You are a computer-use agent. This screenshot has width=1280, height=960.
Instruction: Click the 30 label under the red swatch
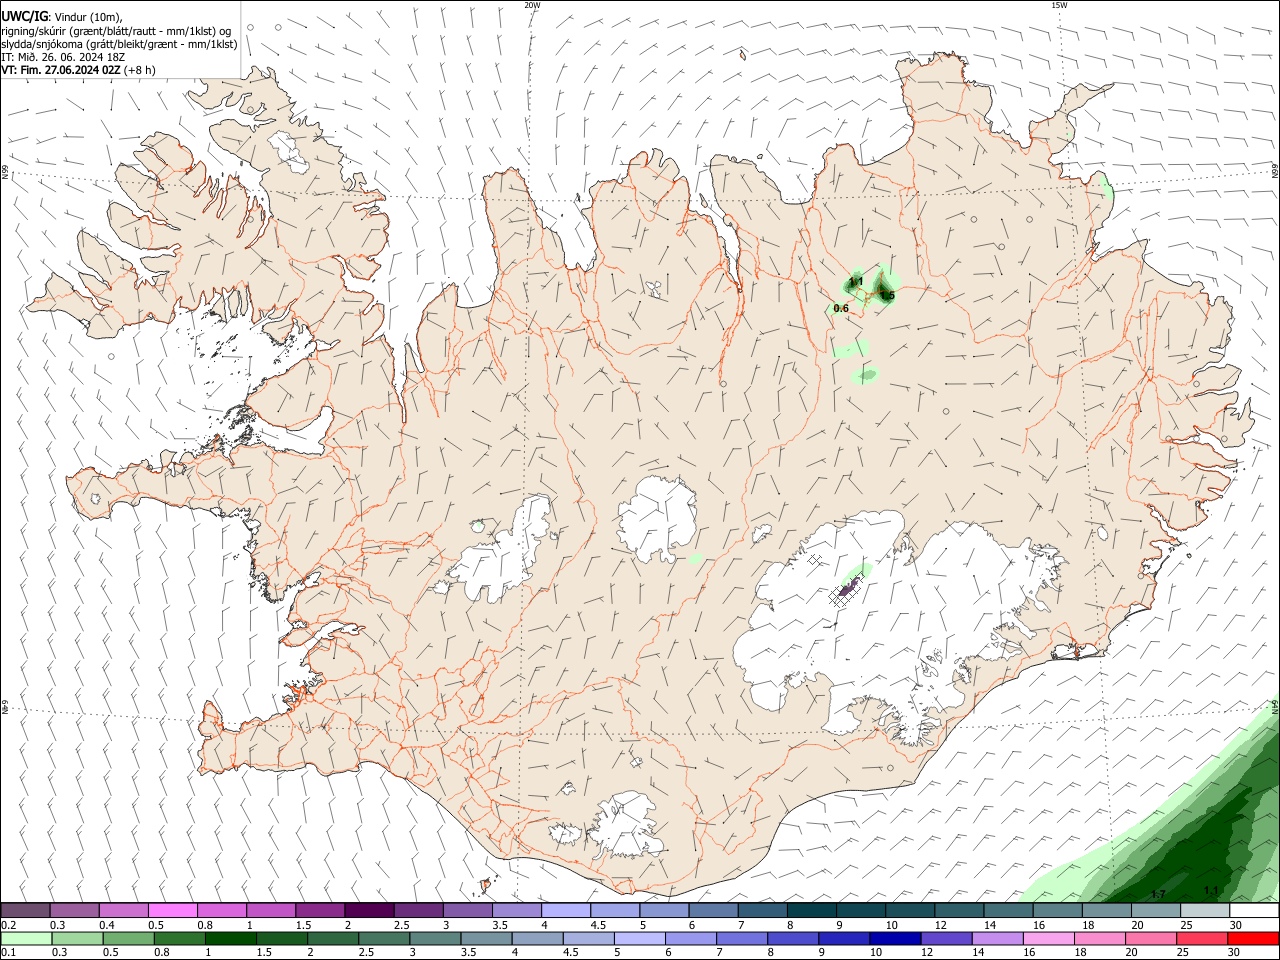pos(1235,953)
